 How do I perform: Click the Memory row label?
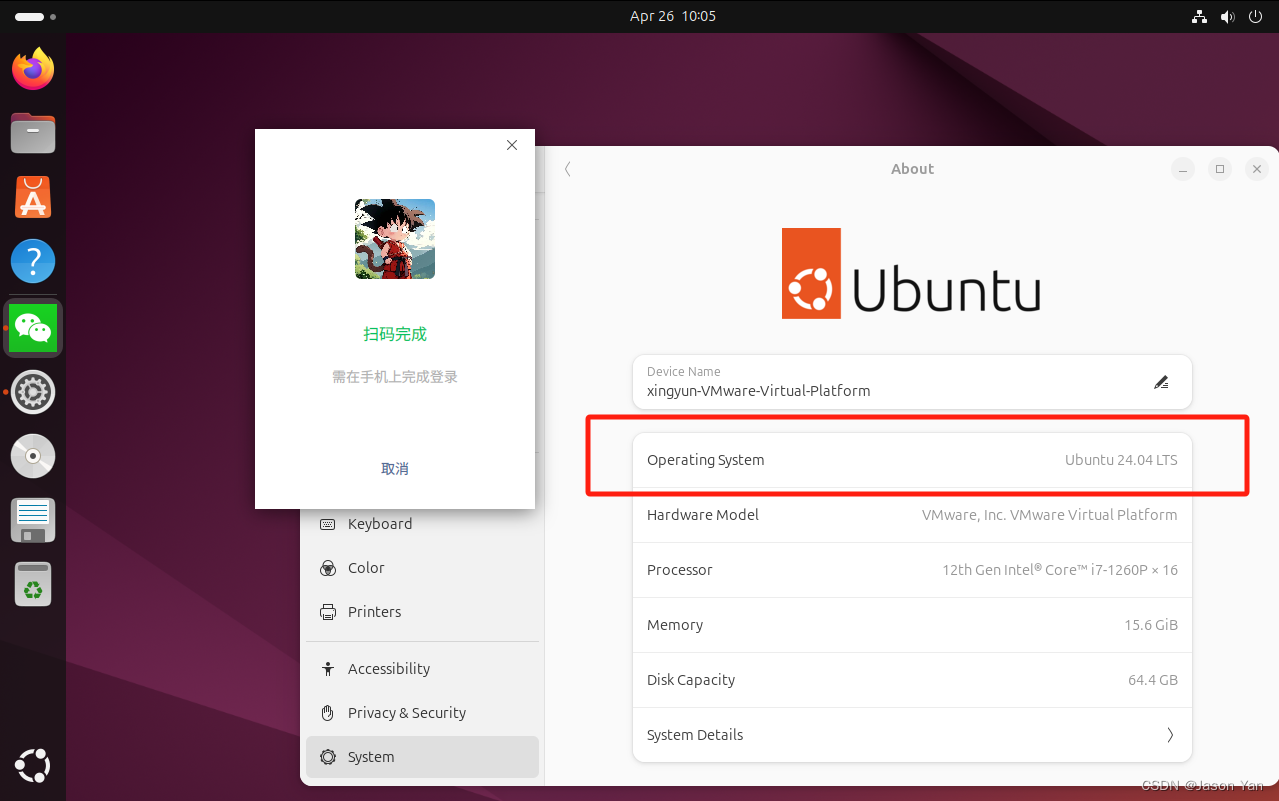point(675,625)
